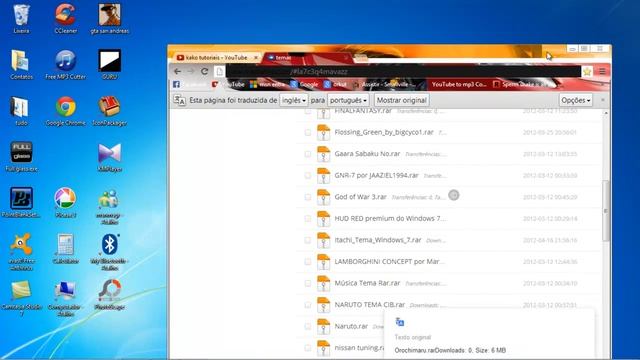This screenshot has width=640, height=360.
Task: Click the Facebook bookmark icon
Action: click(x=176, y=84)
